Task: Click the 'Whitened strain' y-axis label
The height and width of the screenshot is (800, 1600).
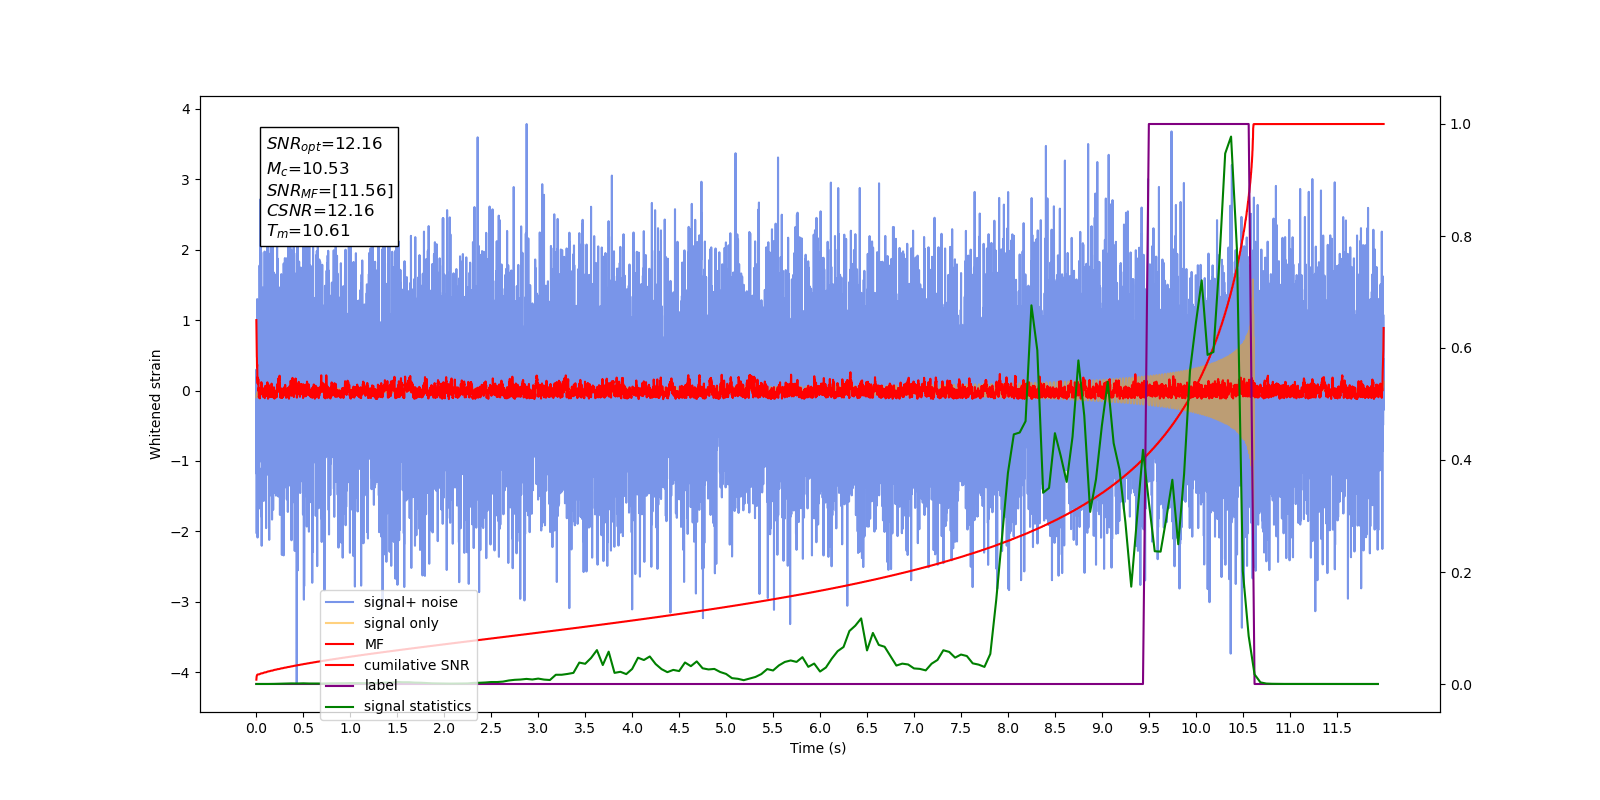Action: pos(156,404)
